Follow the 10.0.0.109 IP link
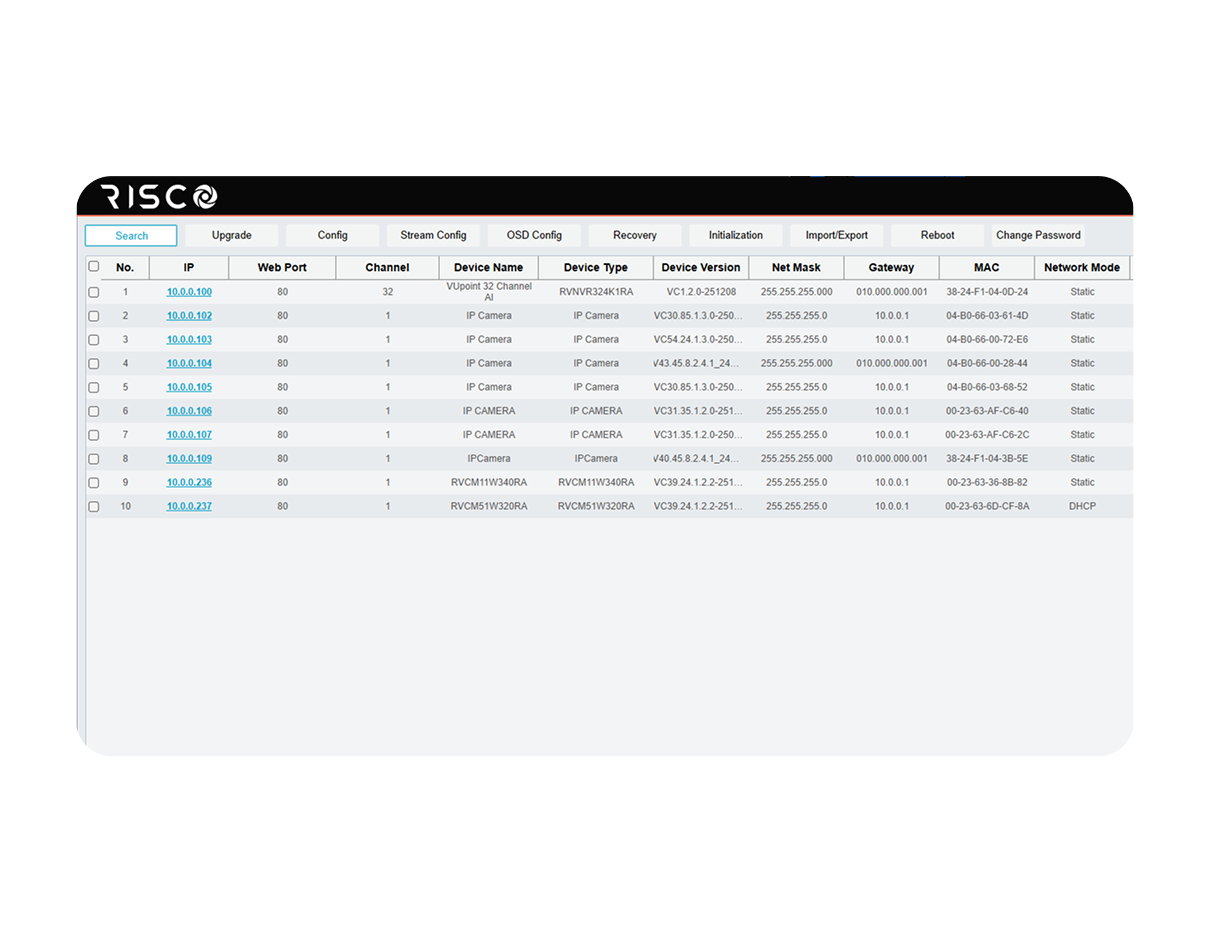The height and width of the screenshot is (932, 1208). [x=189, y=459]
